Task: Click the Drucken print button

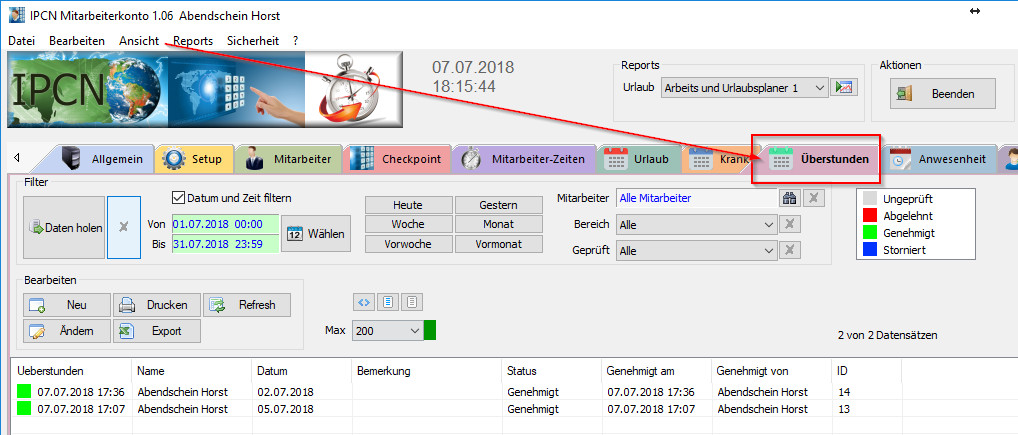Action: pyautogui.click(x=156, y=304)
